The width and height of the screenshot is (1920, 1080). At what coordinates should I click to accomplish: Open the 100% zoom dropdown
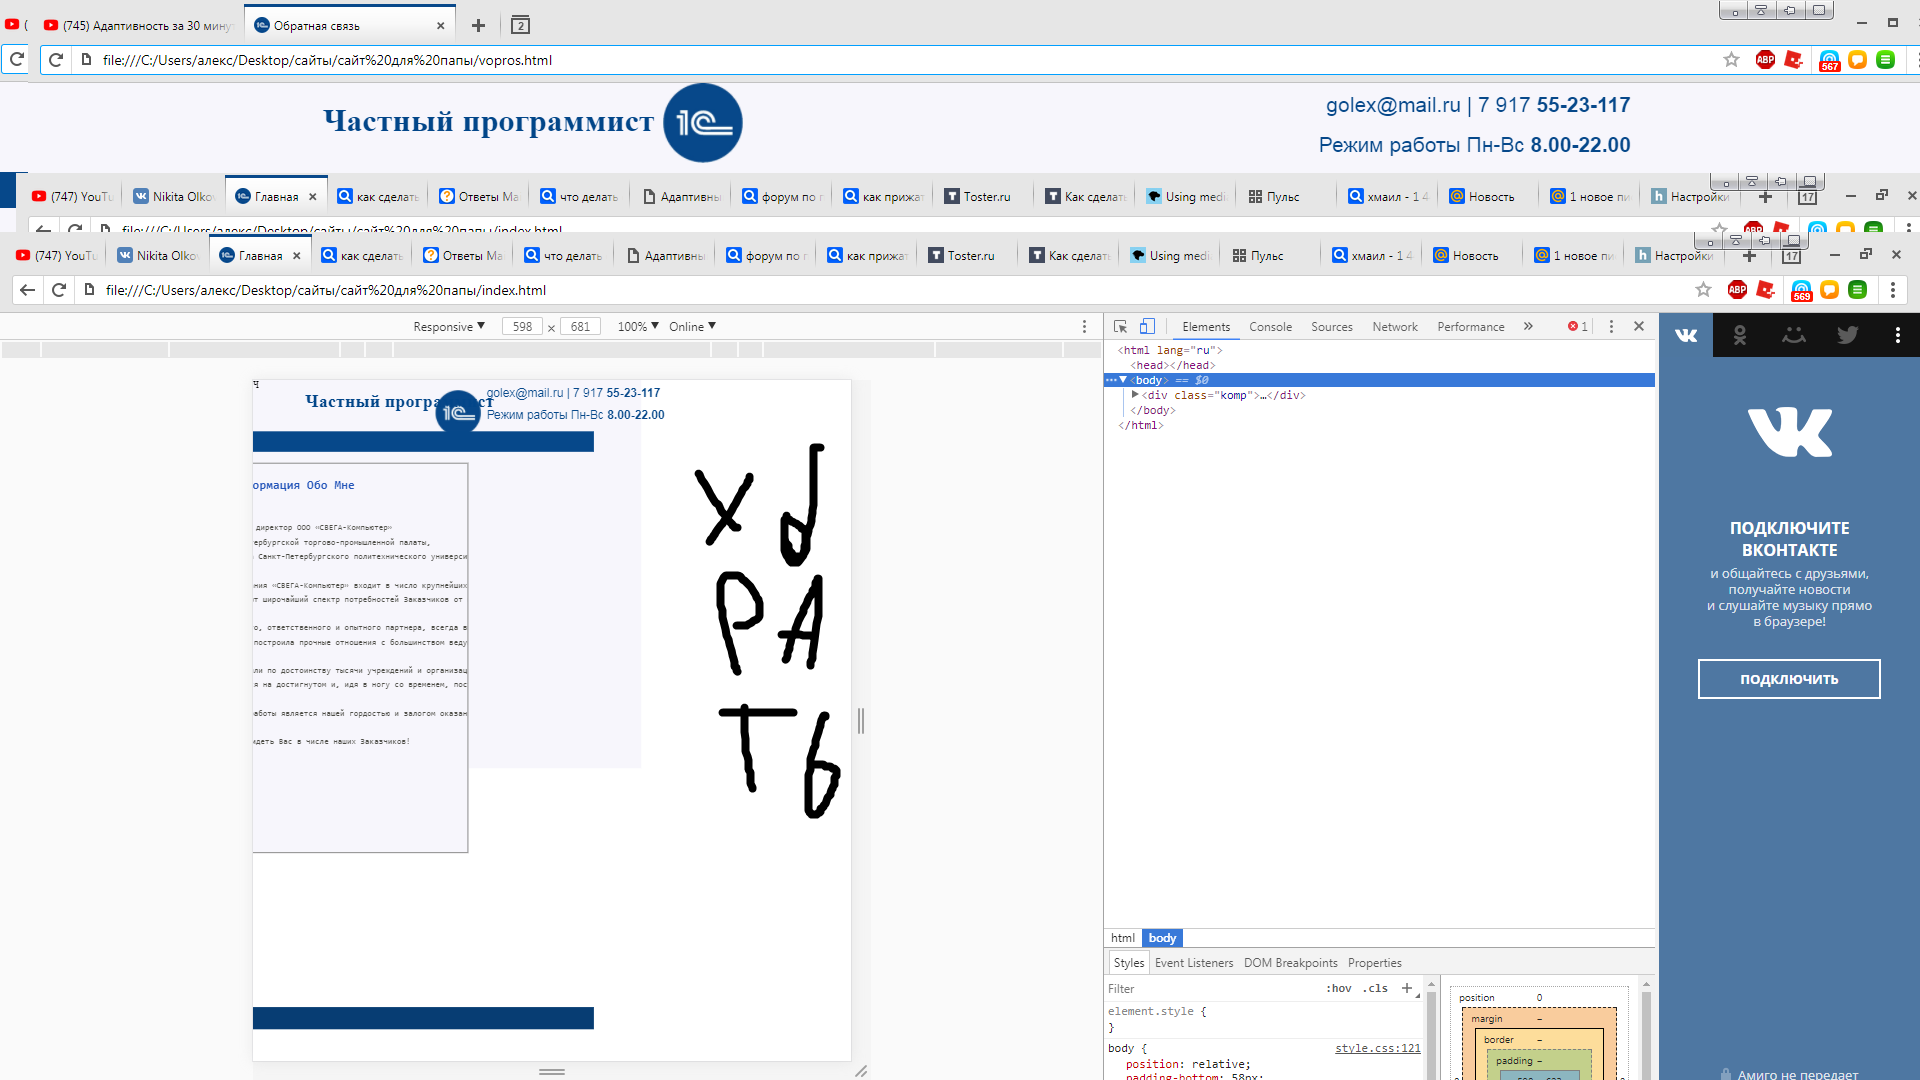[x=638, y=327]
